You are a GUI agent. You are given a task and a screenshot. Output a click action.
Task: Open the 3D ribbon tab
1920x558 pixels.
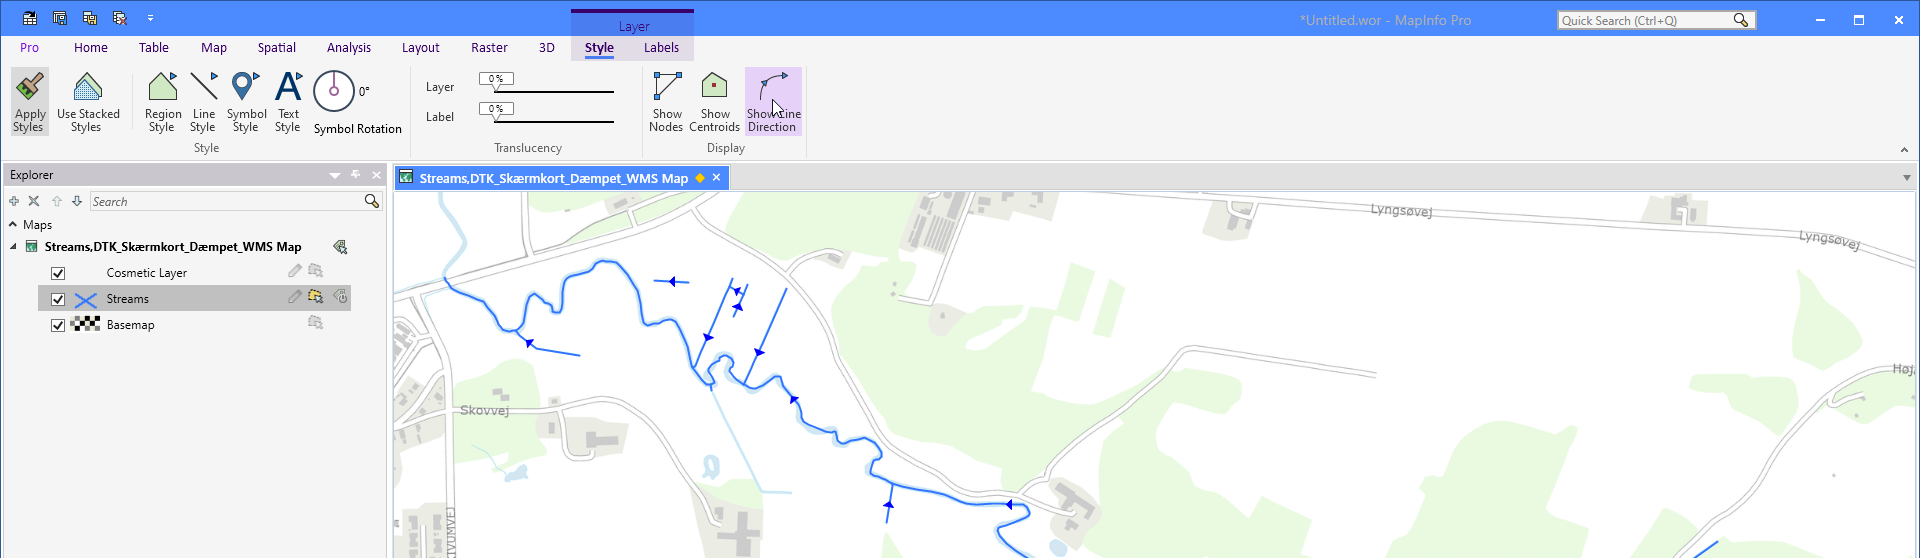pyautogui.click(x=547, y=47)
